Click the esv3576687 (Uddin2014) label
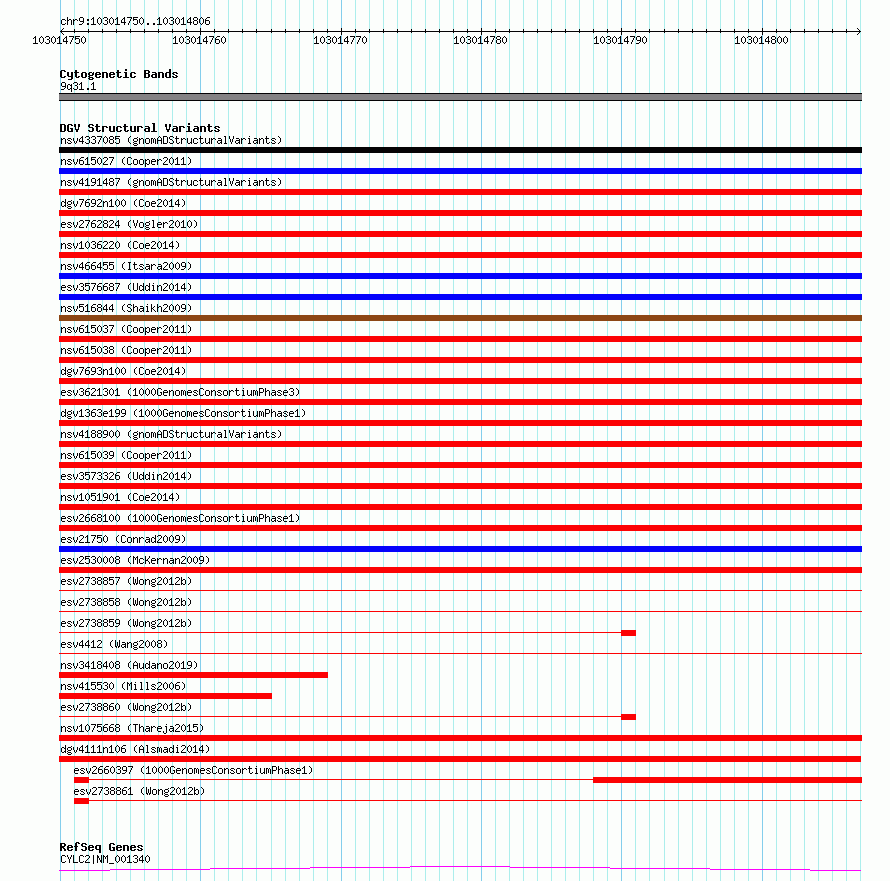The width and height of the screenshot is (890, 881). 126,287
